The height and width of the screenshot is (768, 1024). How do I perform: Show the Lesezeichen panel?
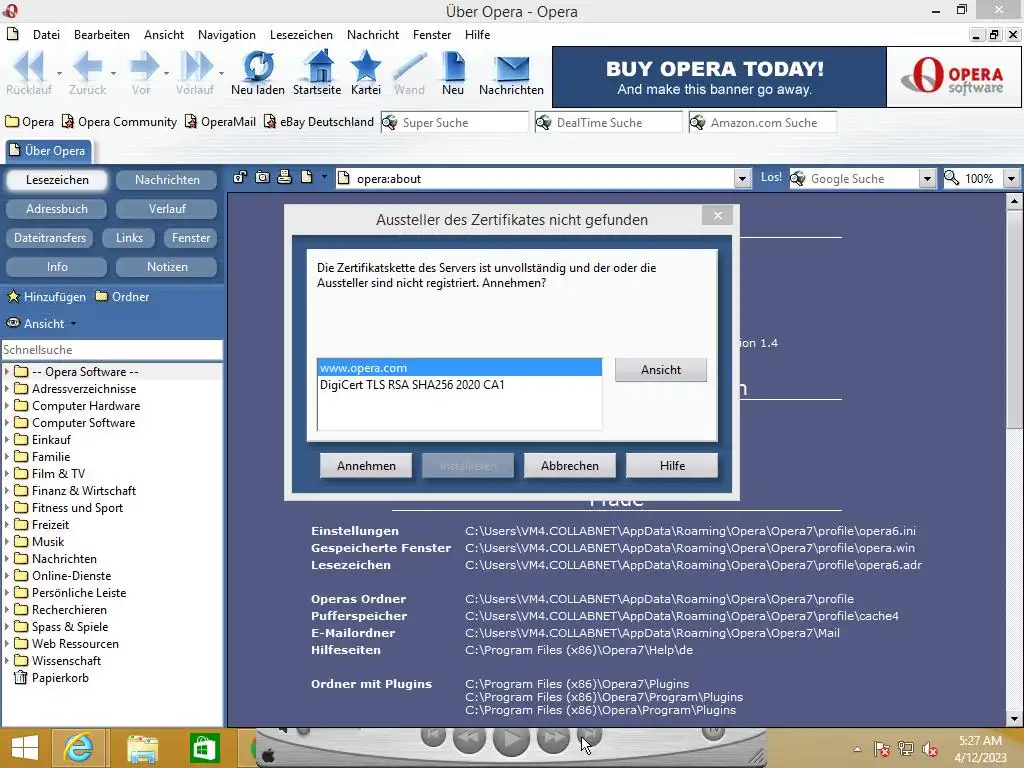pyautogui.click(x=57, y=180)
